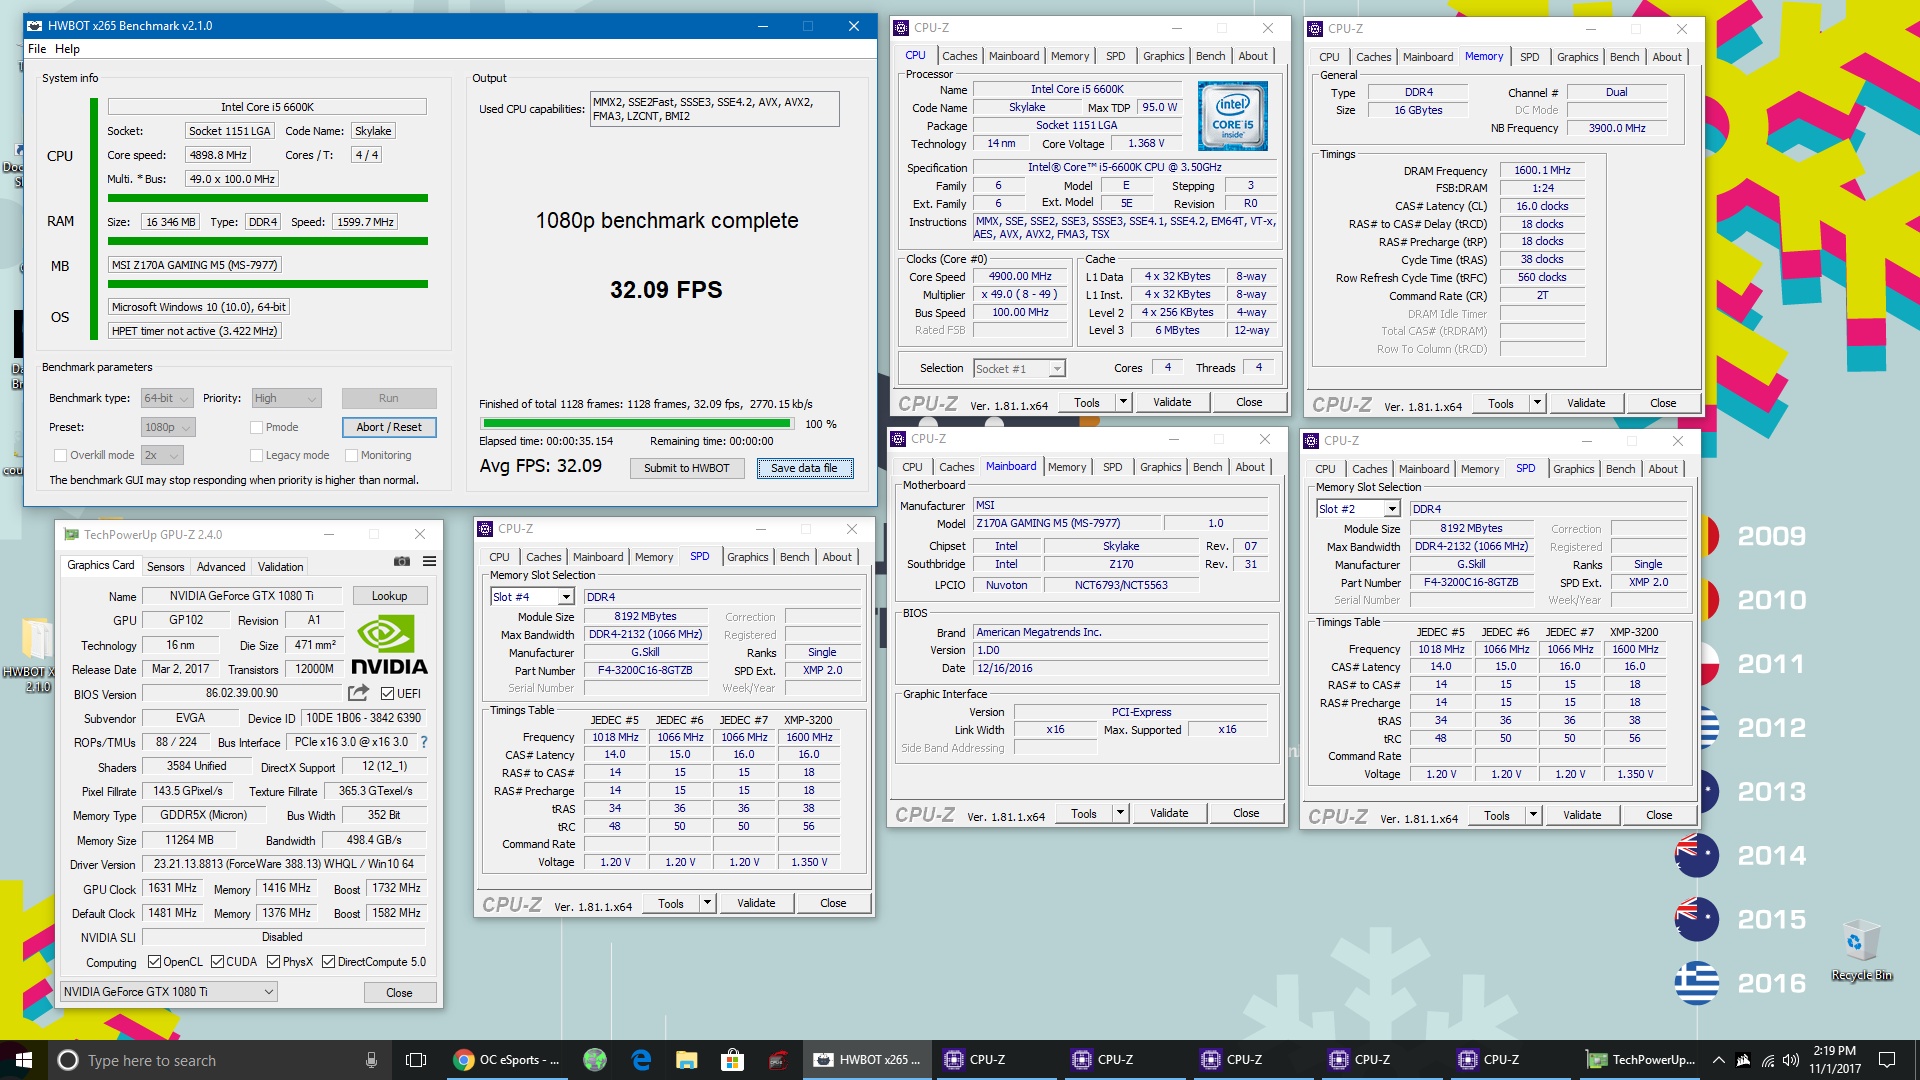This screenshot has width=1920, height=1080.
Task: Click the Used CPU capabilities text field
Action: click(x=714, y=109)
